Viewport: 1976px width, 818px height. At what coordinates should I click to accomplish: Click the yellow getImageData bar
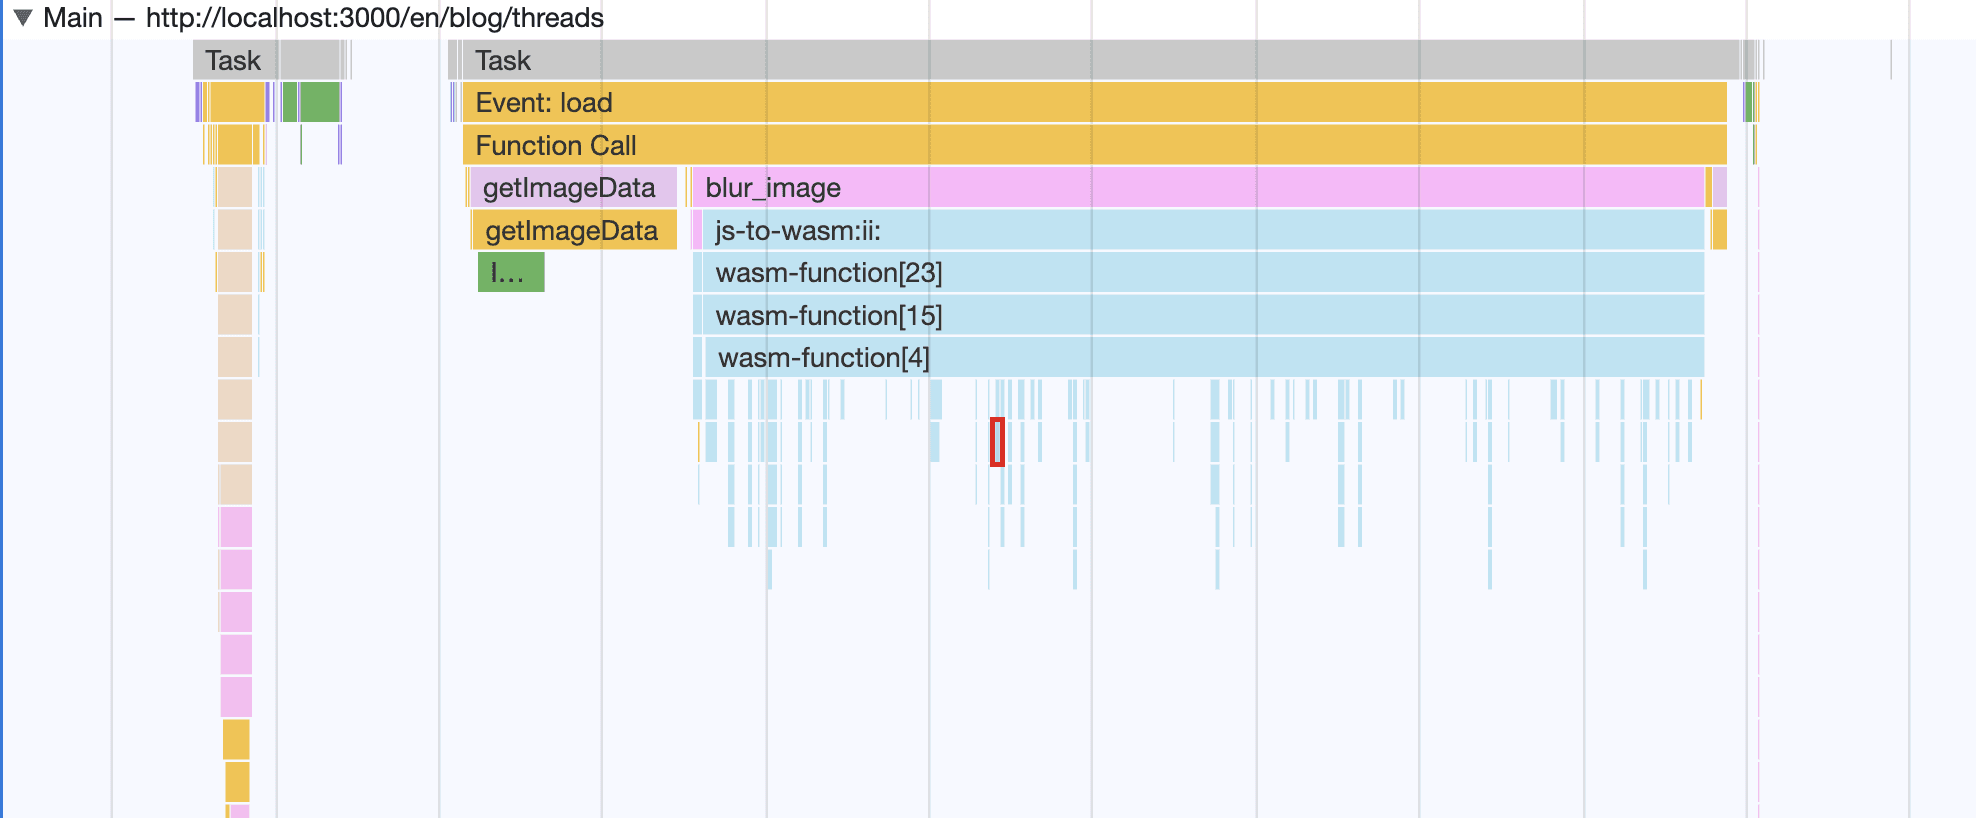pos(574,230)
